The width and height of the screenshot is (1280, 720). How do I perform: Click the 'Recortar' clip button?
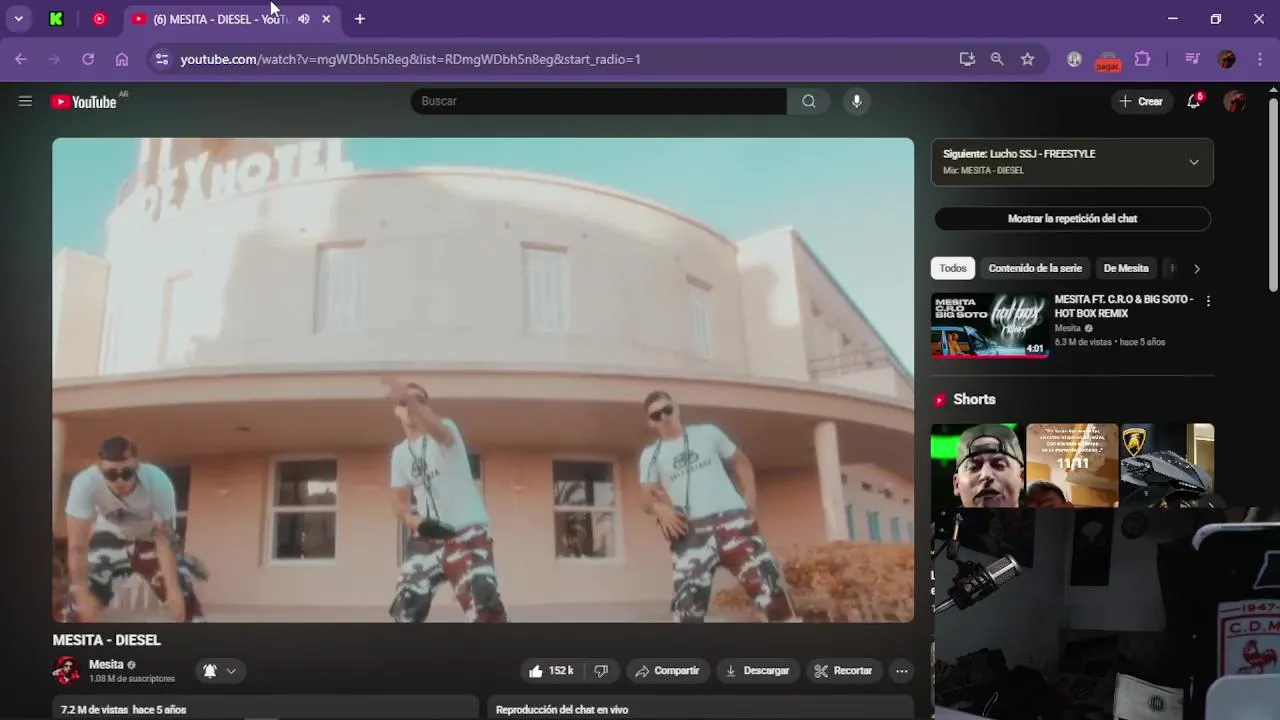[x=843, y=671]
